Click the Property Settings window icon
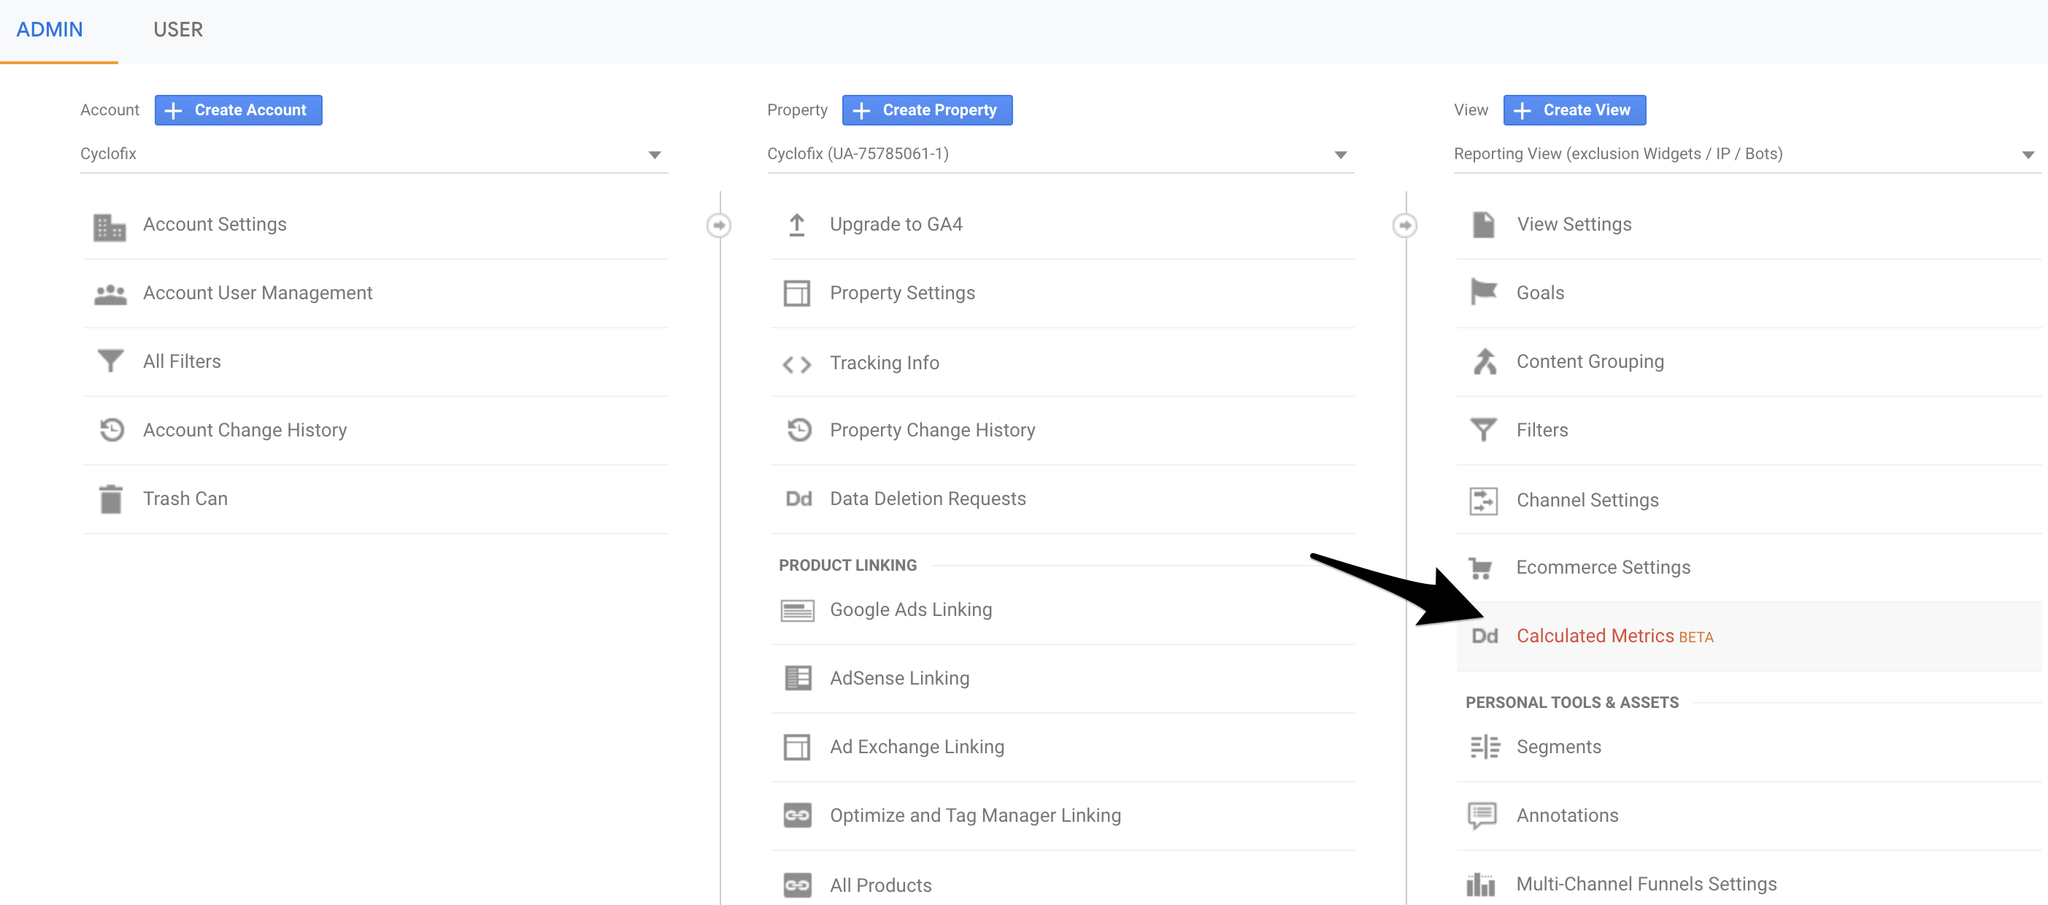Viewport: 2048px width, 905px height. pos(797,293)
